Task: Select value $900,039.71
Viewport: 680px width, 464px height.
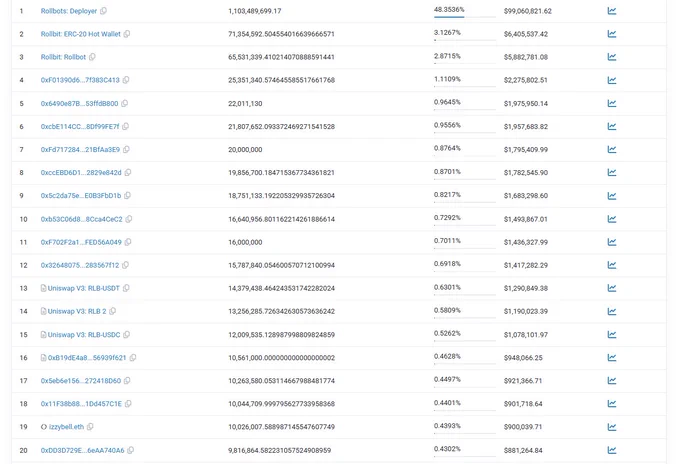Action: coord(523,427)
